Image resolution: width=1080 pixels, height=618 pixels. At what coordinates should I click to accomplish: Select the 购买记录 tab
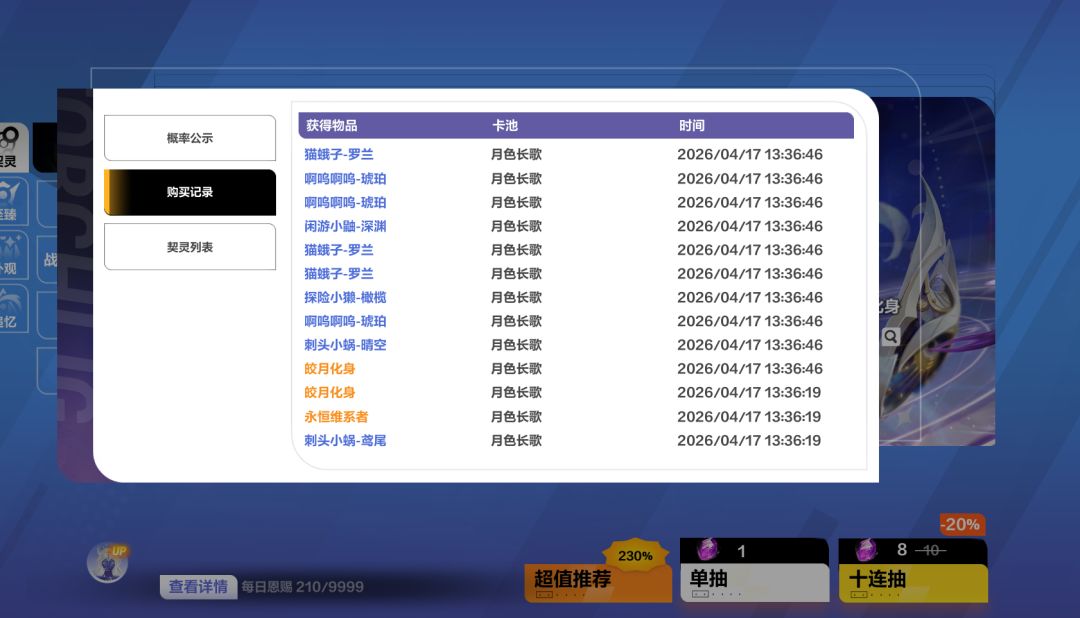189,192
